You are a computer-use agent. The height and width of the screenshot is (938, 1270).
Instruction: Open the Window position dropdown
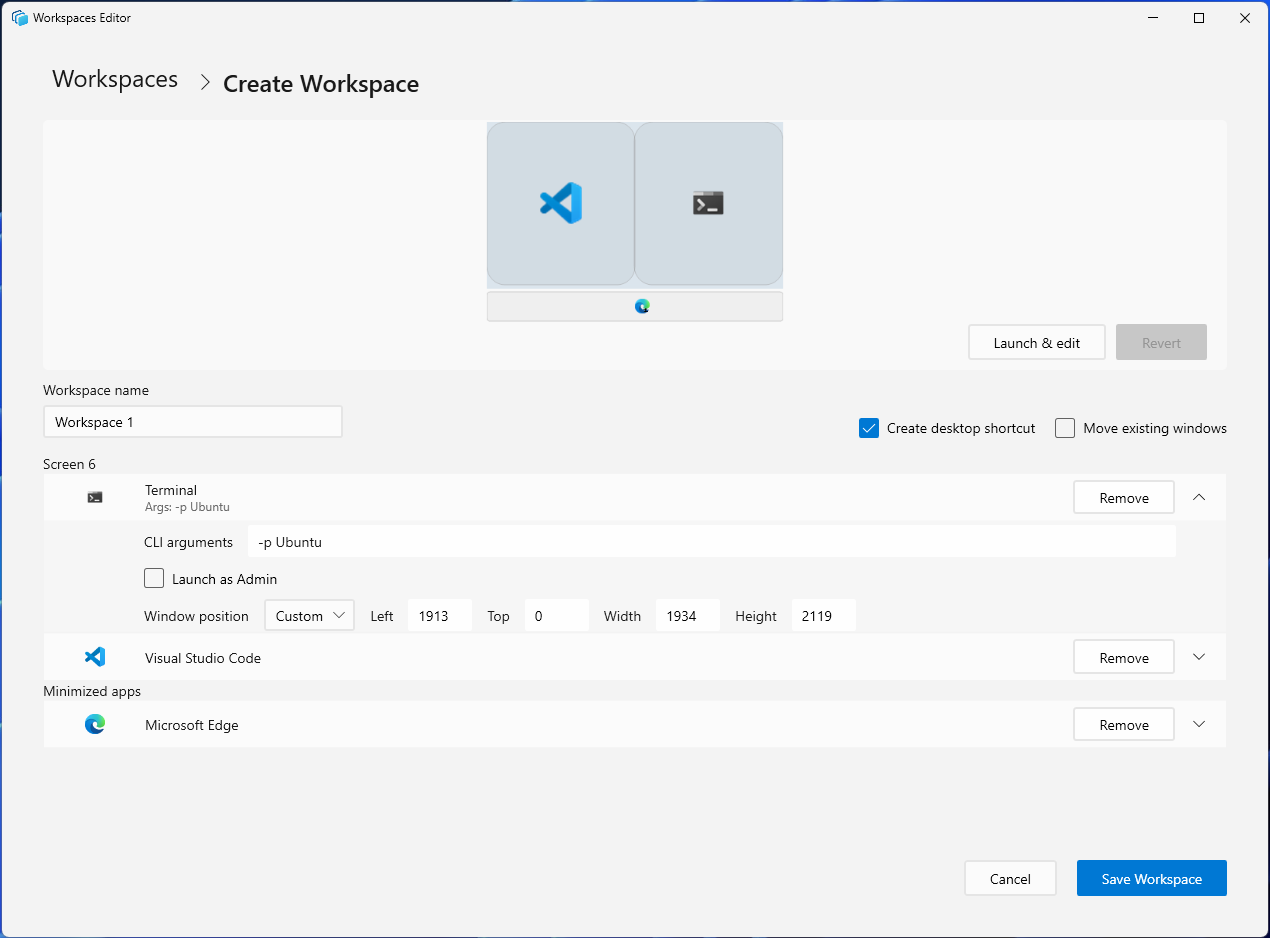309,615
